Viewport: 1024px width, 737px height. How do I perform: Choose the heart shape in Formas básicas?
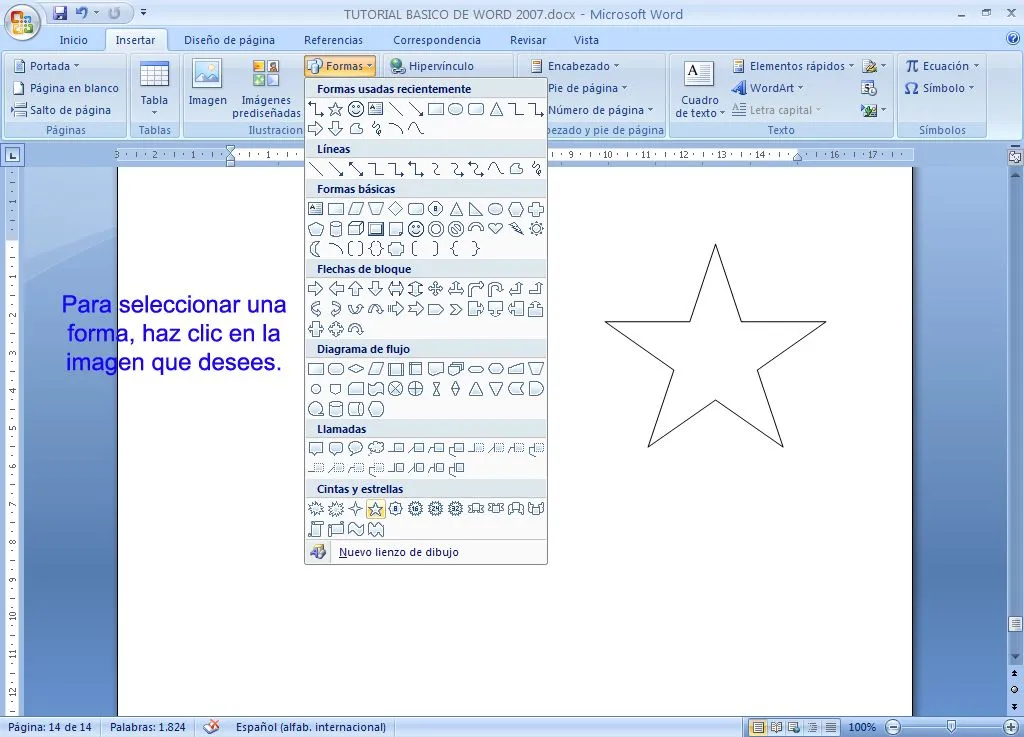(496, 228)
